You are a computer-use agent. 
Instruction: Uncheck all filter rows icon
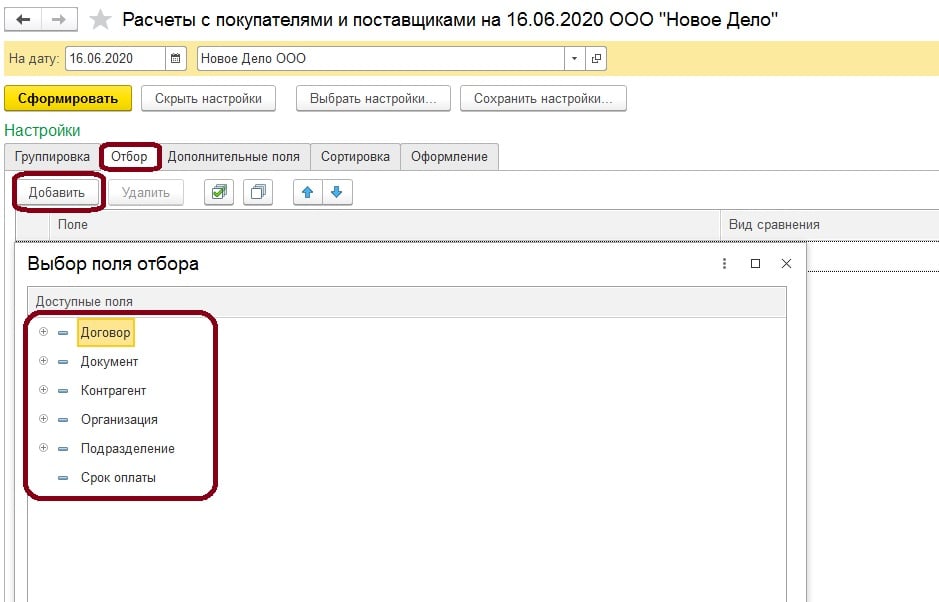click(258, 192)
